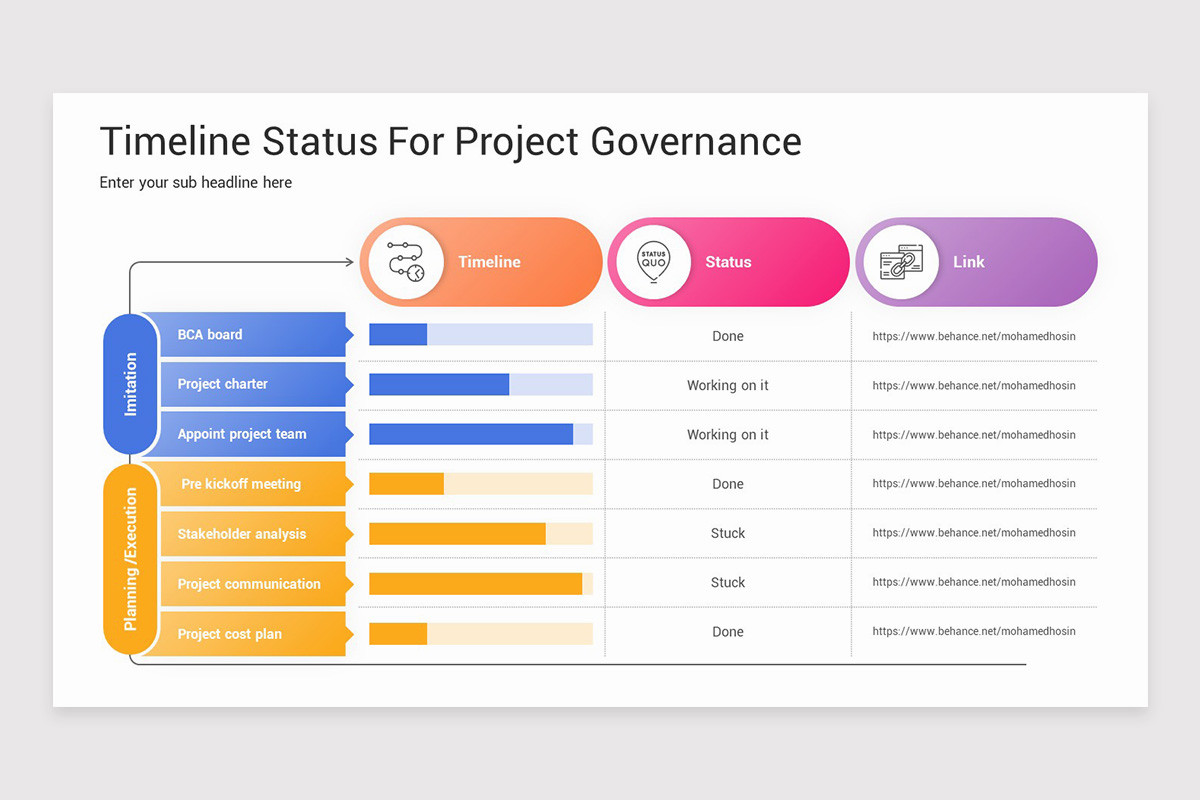Expand the Link column header
This screenshot has width=1200, height=800.
(968, 262)
